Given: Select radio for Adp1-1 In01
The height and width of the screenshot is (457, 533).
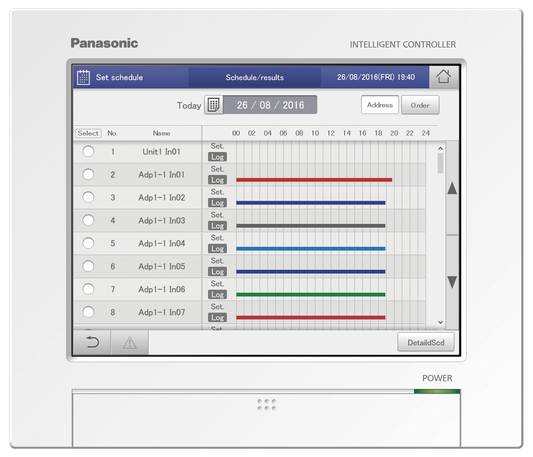Looking at the screenshot, I should click(88, 174).
